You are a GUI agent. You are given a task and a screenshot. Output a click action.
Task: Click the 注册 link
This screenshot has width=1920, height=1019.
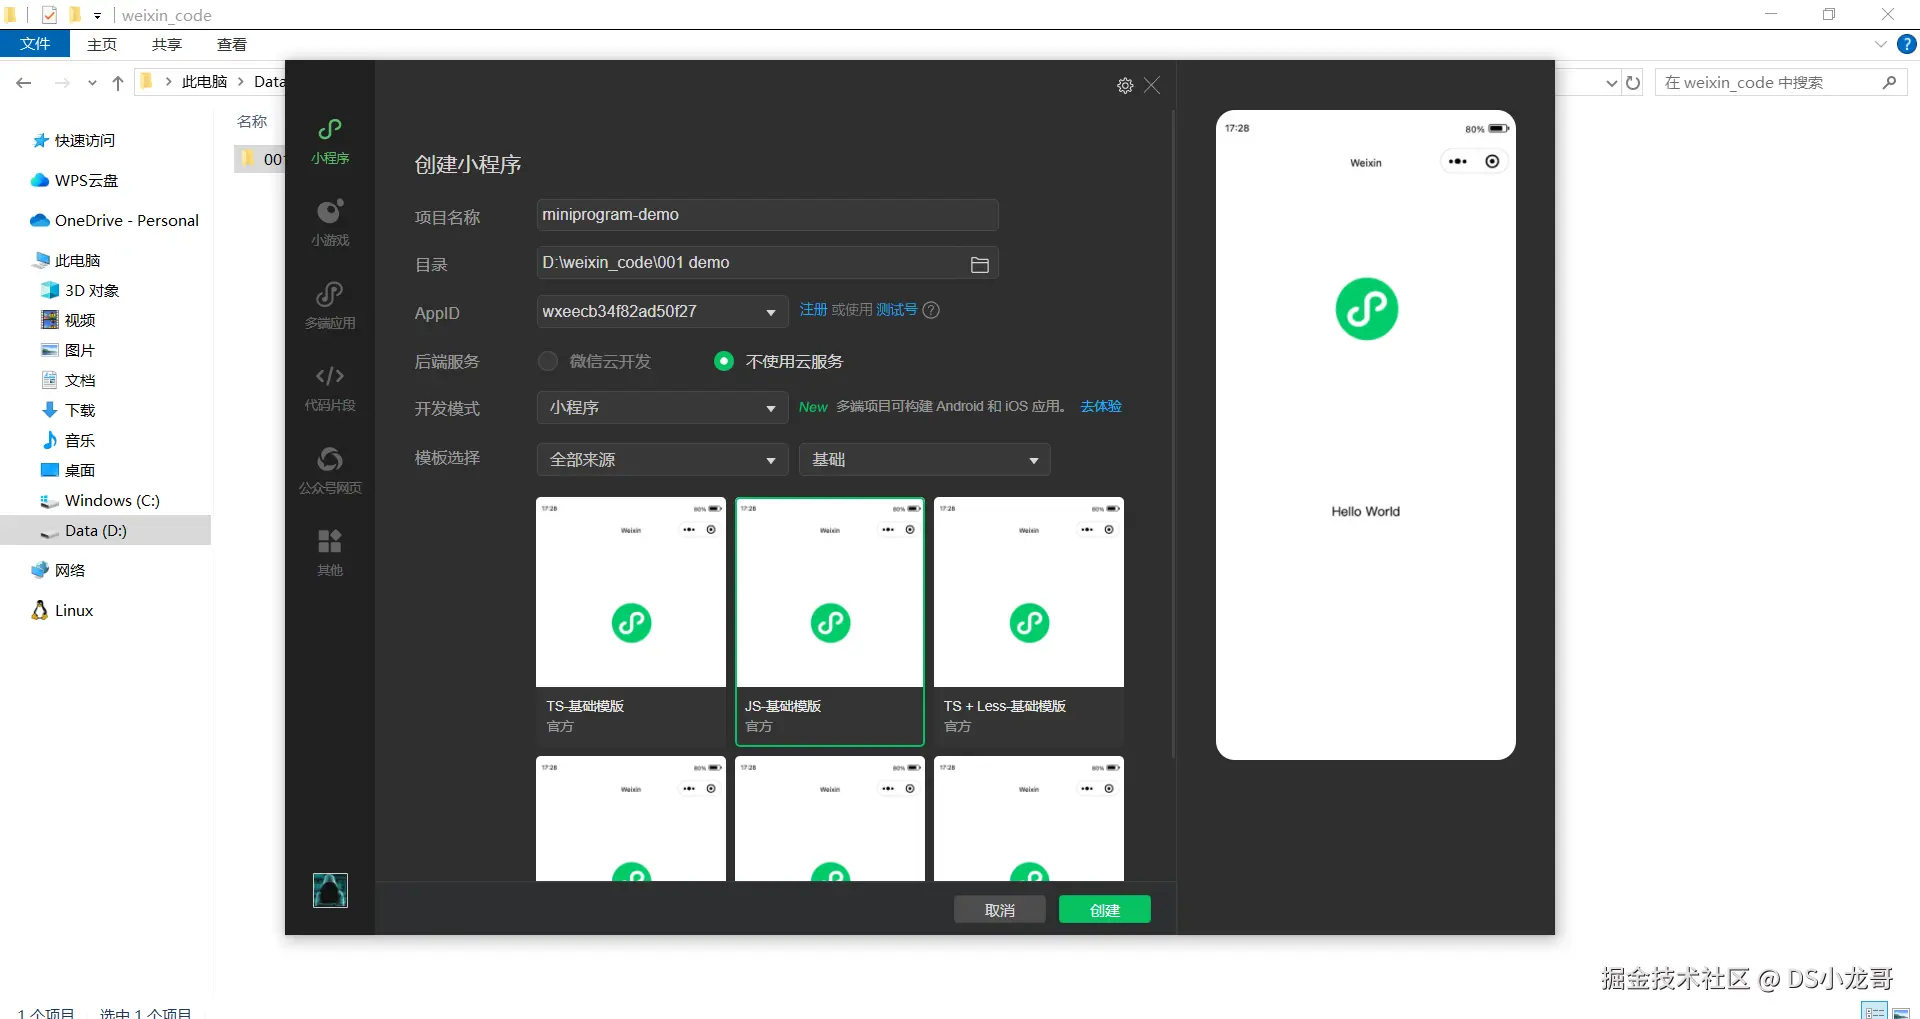coord(813,310)
